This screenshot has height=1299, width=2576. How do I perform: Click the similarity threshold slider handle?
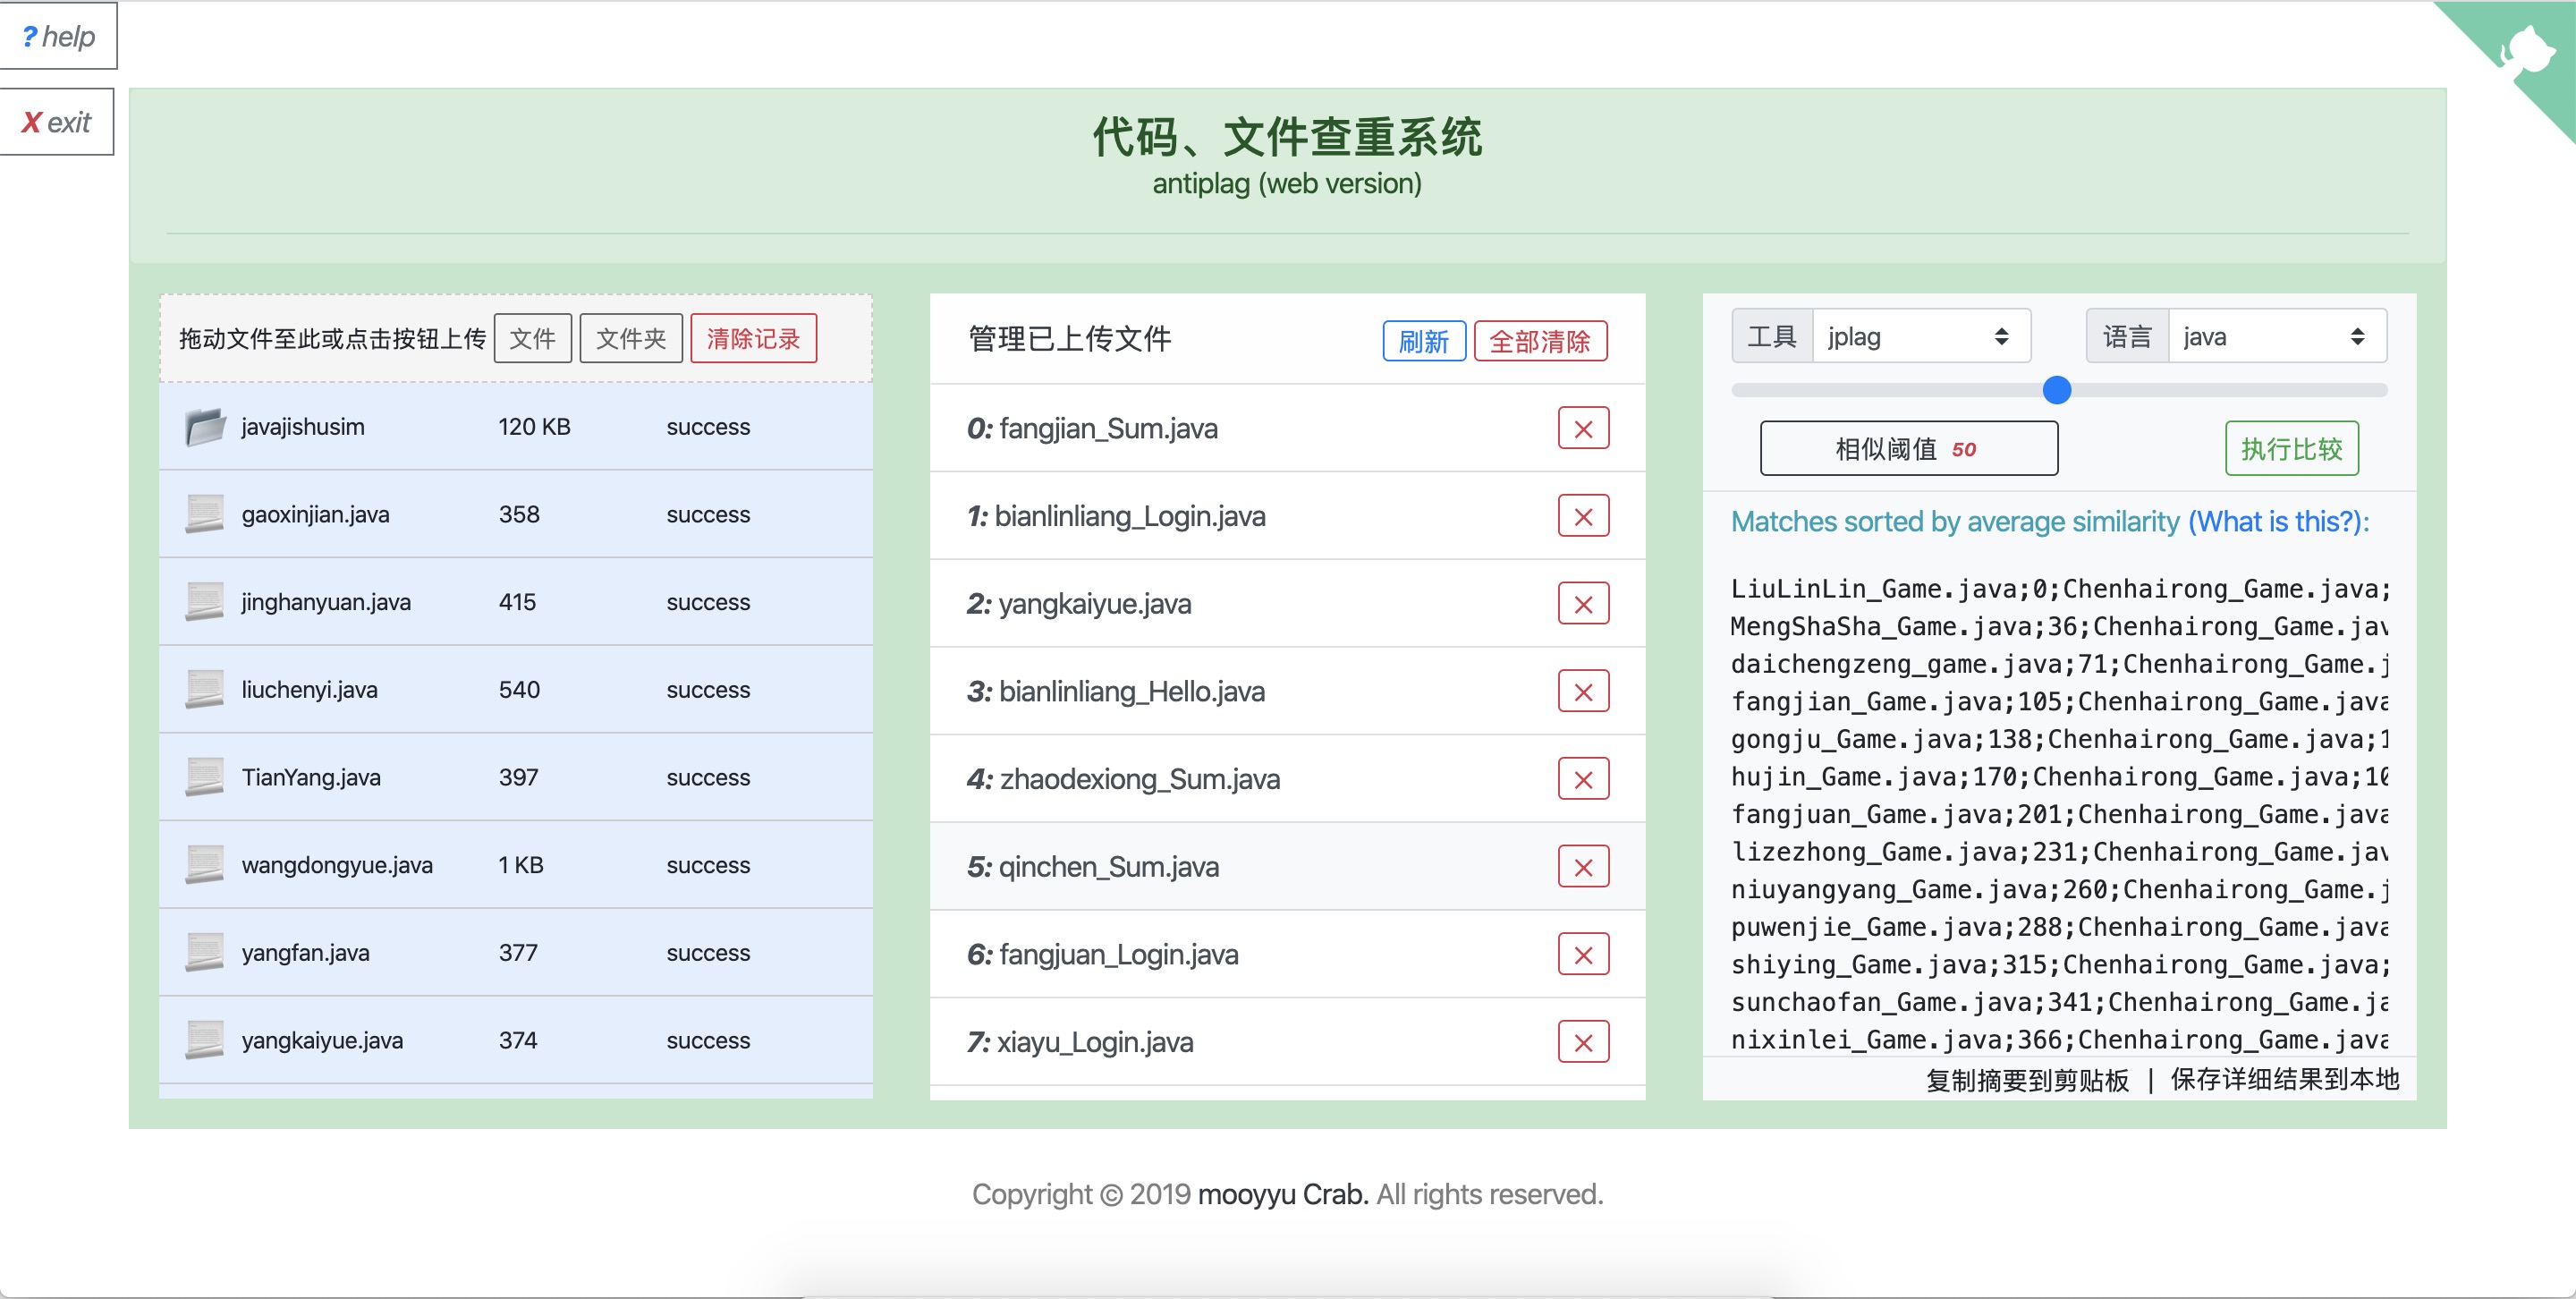[2056, 390]
